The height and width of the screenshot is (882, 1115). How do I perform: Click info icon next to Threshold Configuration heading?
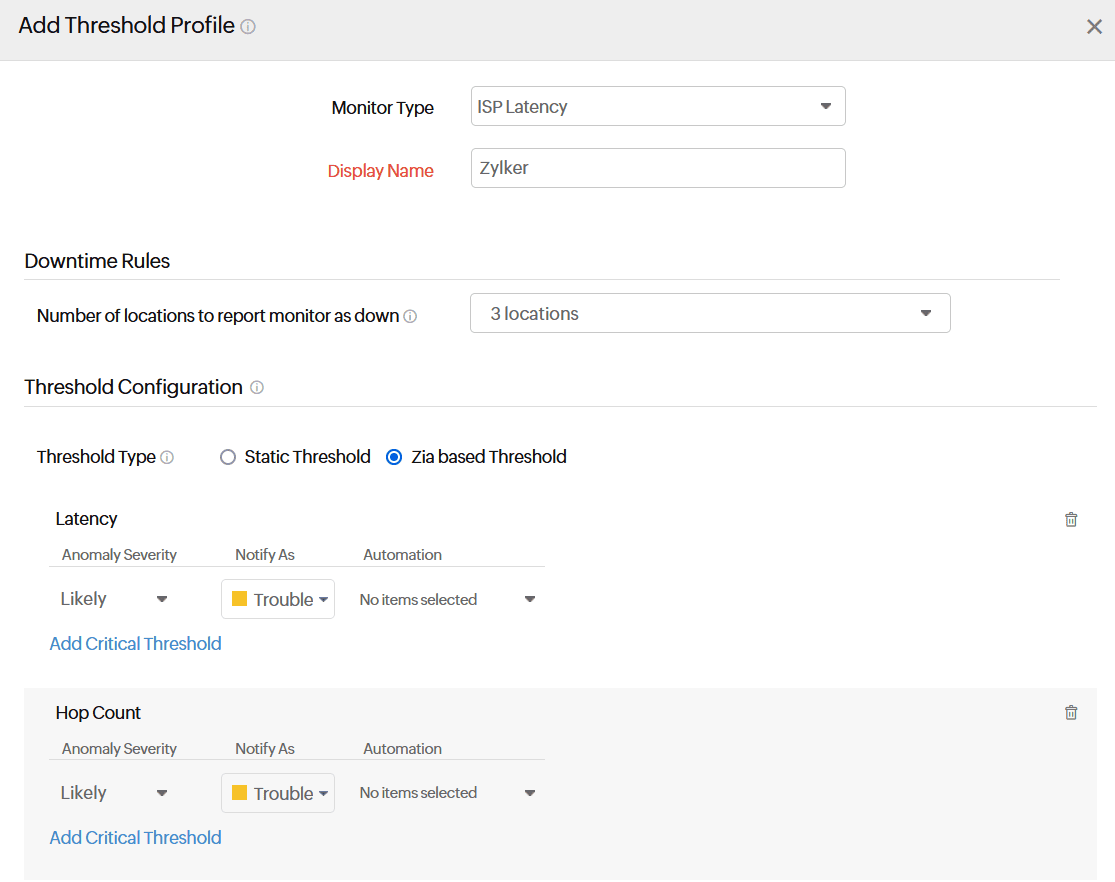coord(257,387)
